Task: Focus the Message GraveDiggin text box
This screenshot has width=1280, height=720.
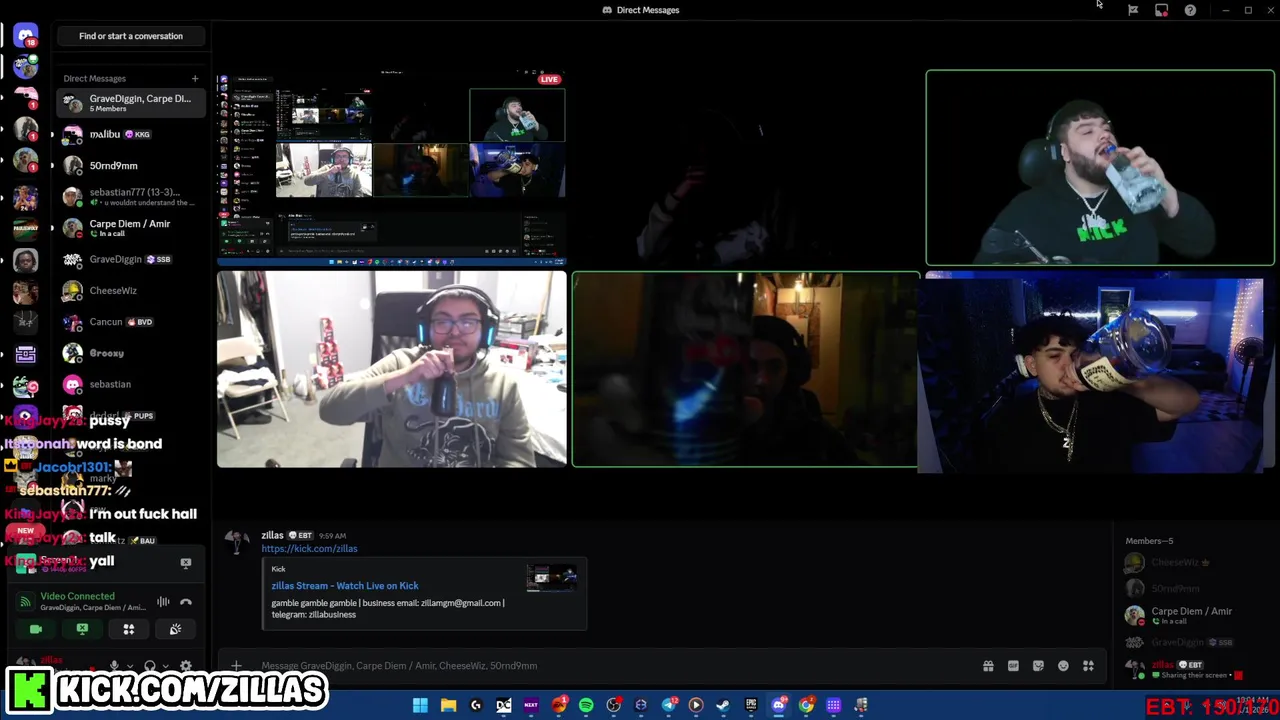Action: (x=610, y=665)
